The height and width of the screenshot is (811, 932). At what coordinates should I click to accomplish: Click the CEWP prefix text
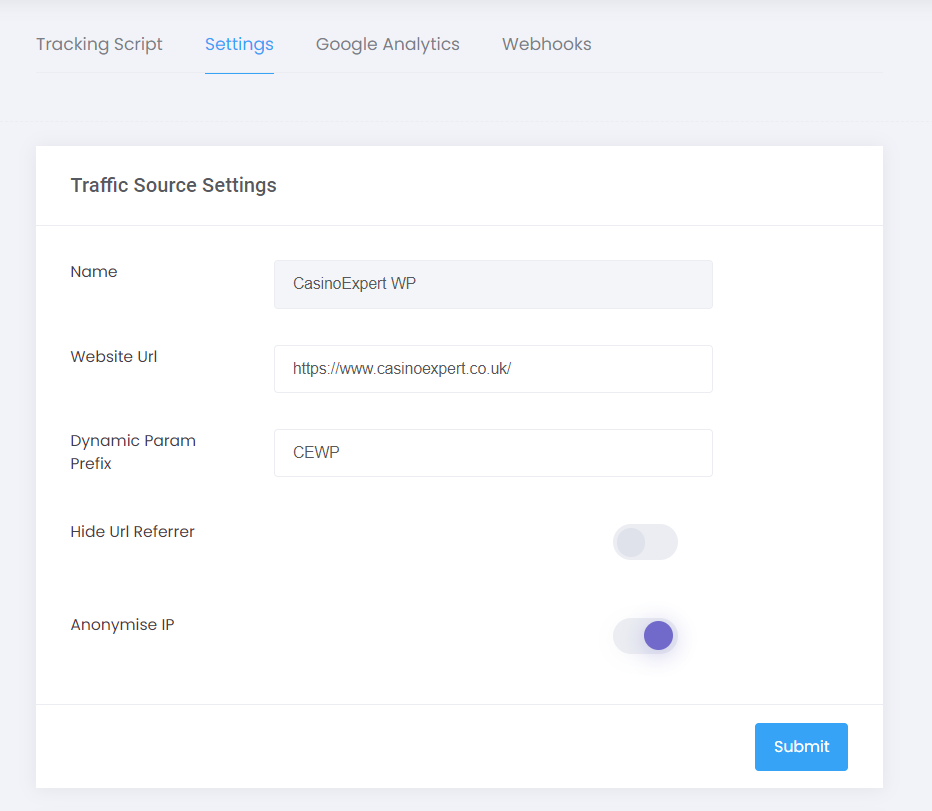point(316,452)
